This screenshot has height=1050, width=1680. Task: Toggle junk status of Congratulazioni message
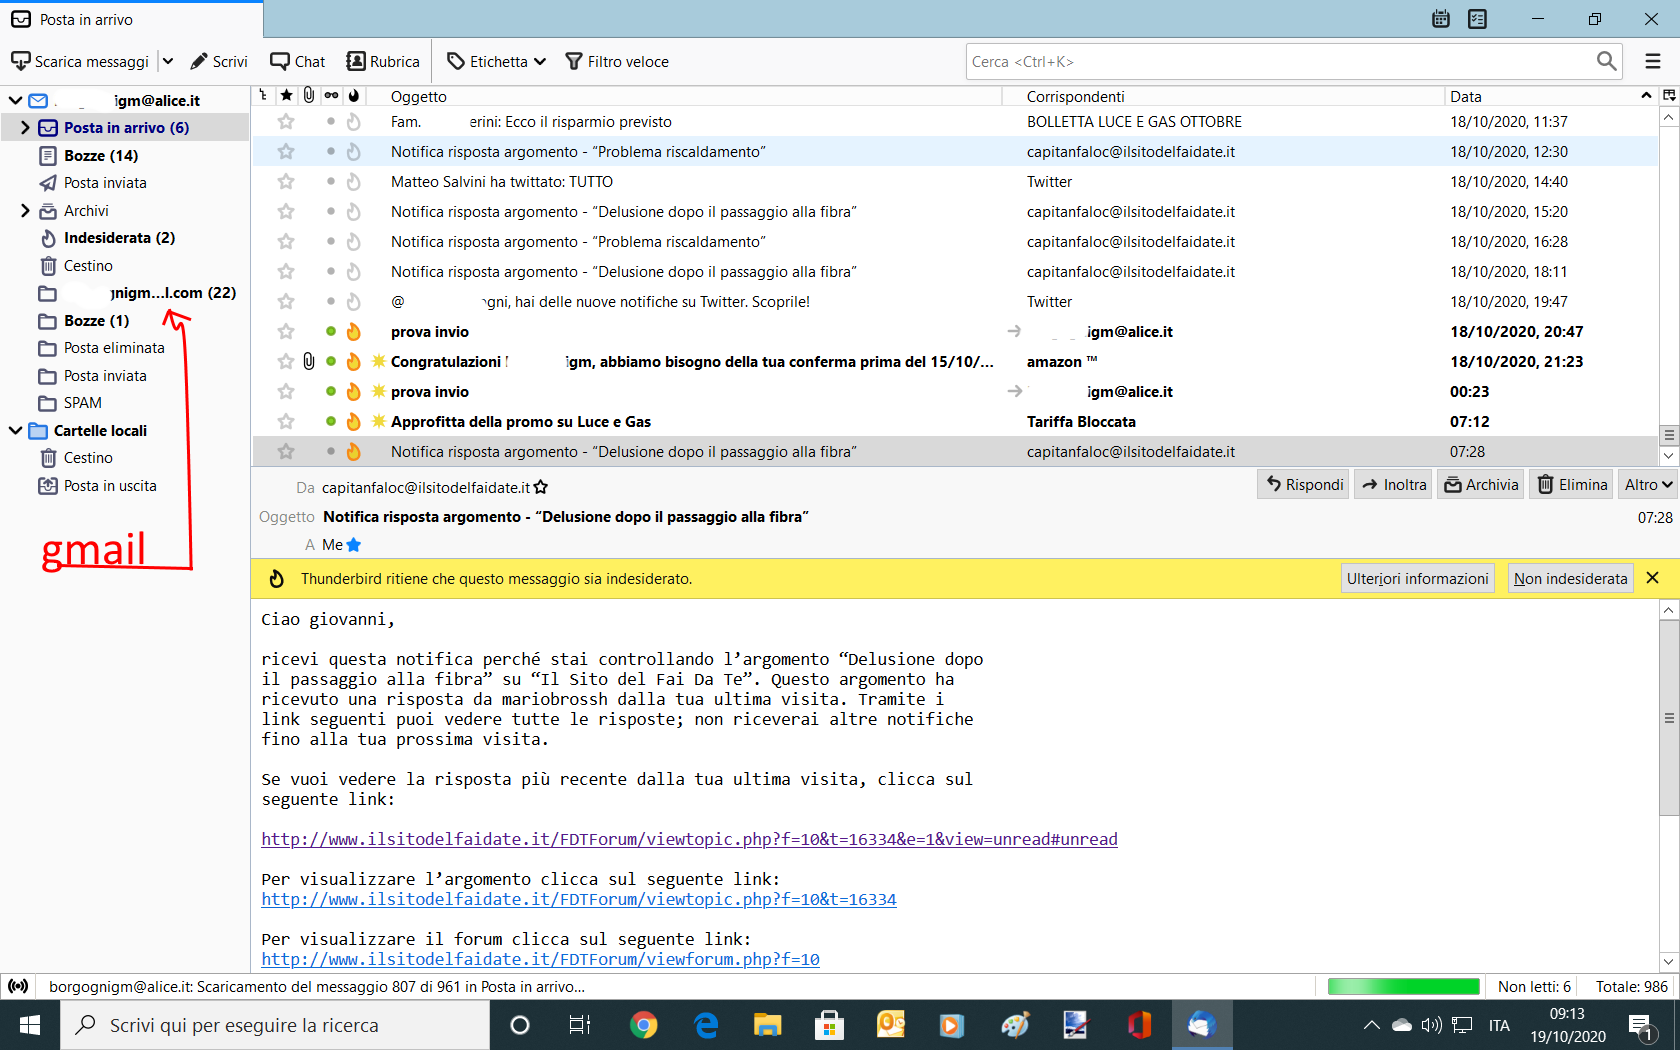point(353,361)
